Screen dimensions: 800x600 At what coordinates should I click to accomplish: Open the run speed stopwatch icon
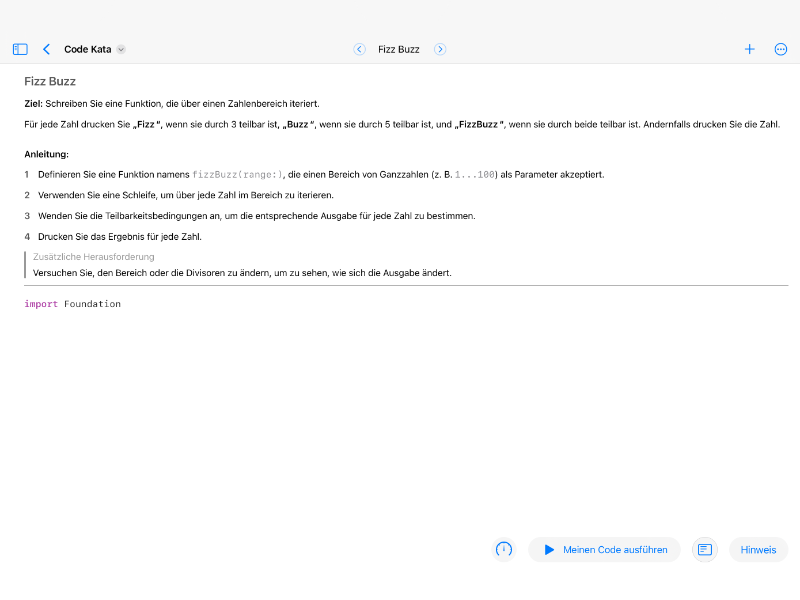coord(504,549)
